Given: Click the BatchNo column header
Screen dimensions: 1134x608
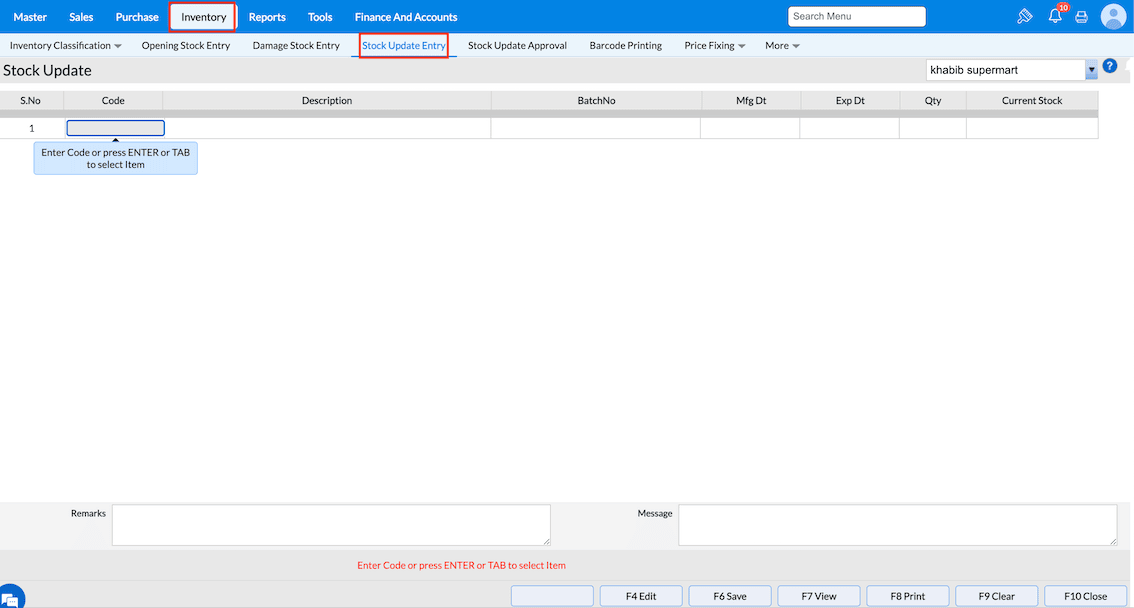Looking at the screenshot, I should [x=596, y=100].
